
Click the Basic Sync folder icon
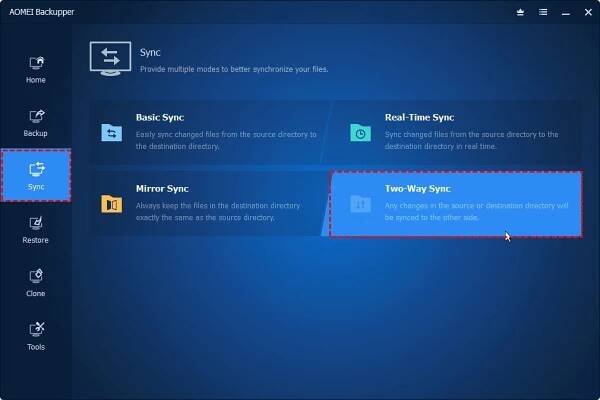point(111,132)
